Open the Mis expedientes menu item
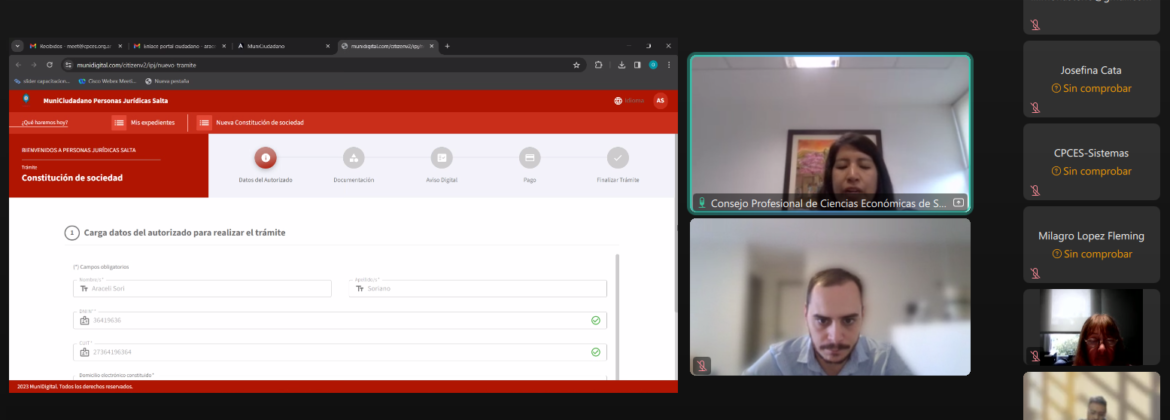 [x=145, y=123]
